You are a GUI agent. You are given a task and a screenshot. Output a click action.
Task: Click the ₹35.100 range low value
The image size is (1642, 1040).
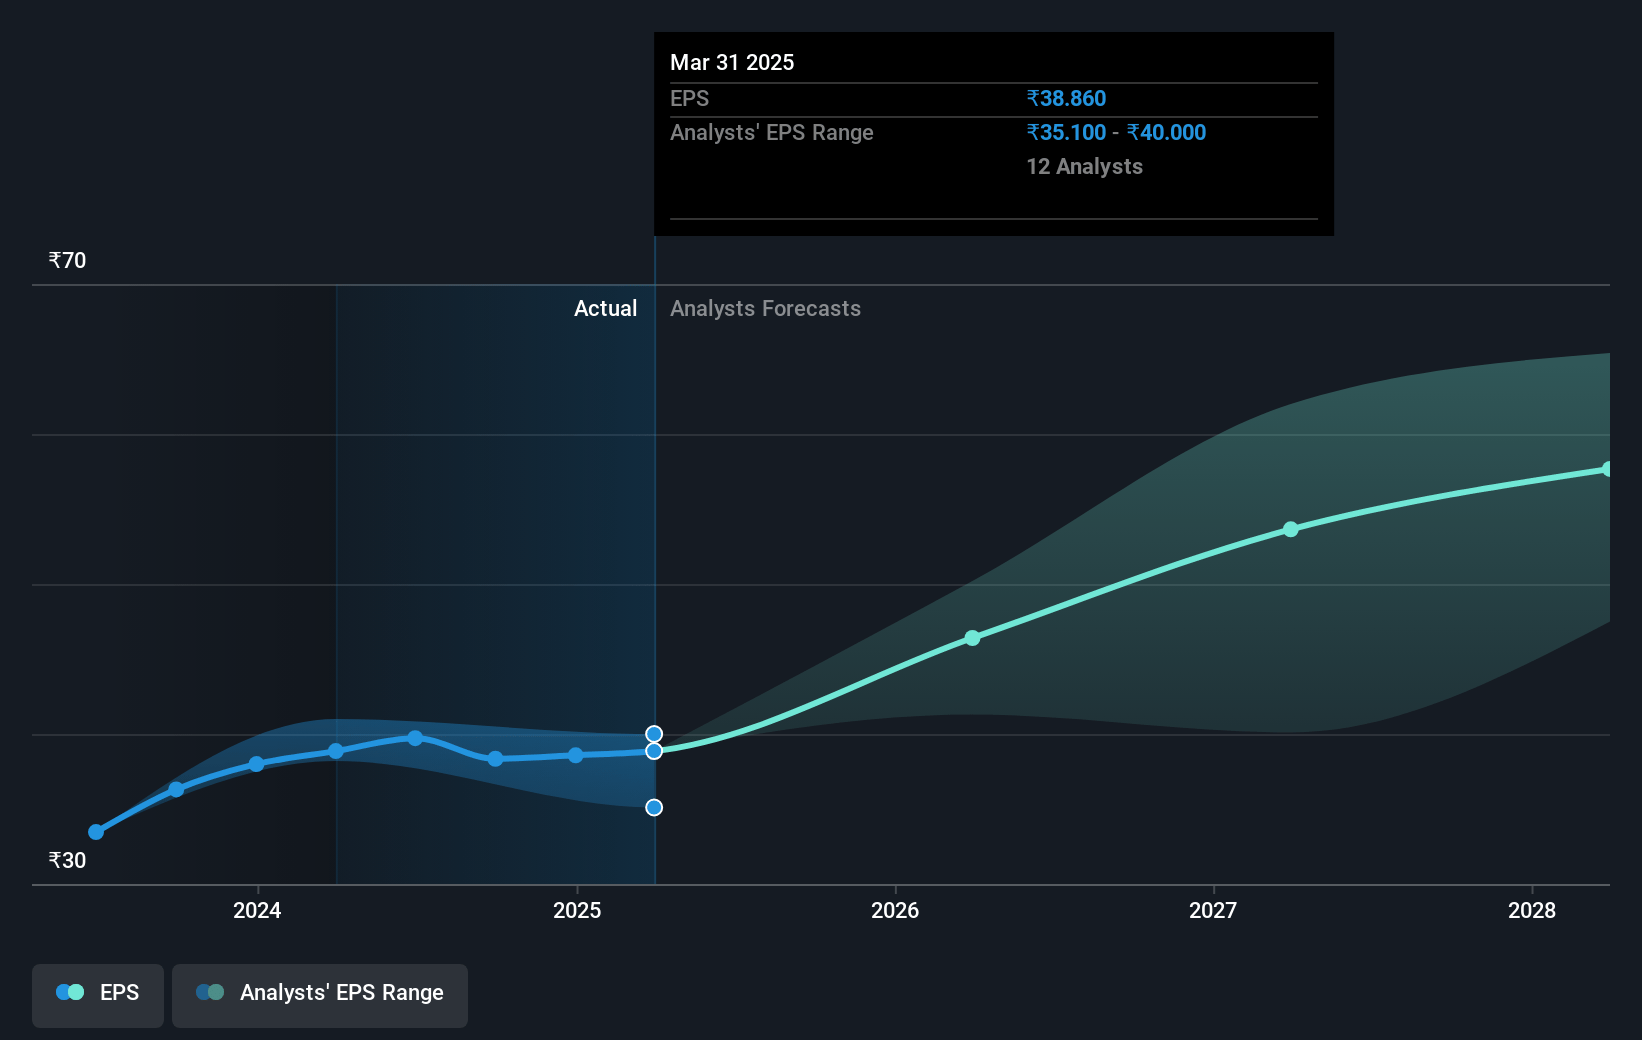click(x=1066, y=133)
